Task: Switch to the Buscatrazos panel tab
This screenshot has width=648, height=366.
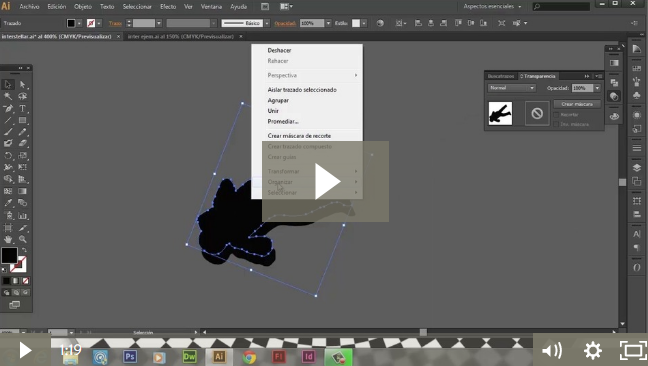Action: click(500, 76)
